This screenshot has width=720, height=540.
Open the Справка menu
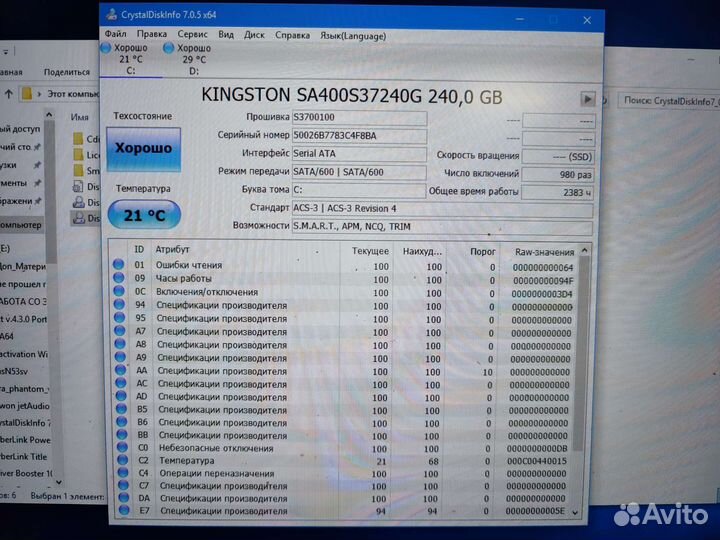pos(292,35)
